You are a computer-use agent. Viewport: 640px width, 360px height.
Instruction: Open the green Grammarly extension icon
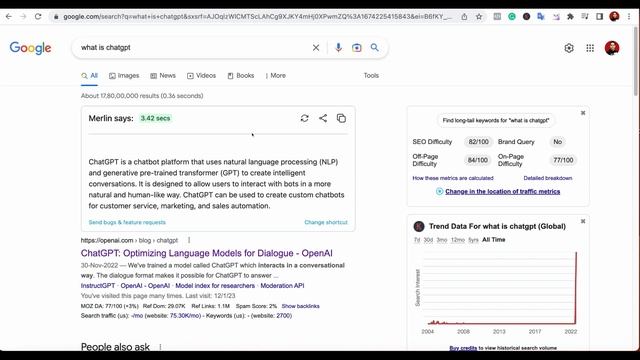[512, 17]
